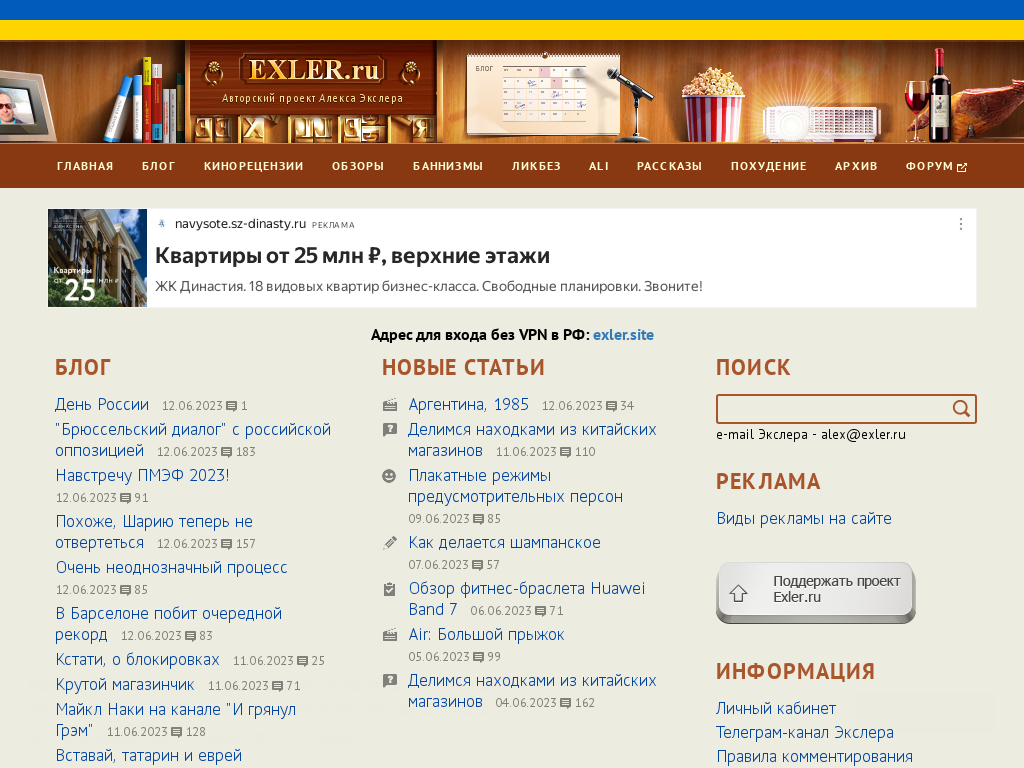This screenshot has height=768, width=1024.
Task: Click the ad headline Квартиры от 25 млн
Action: [x=352, y=255]
